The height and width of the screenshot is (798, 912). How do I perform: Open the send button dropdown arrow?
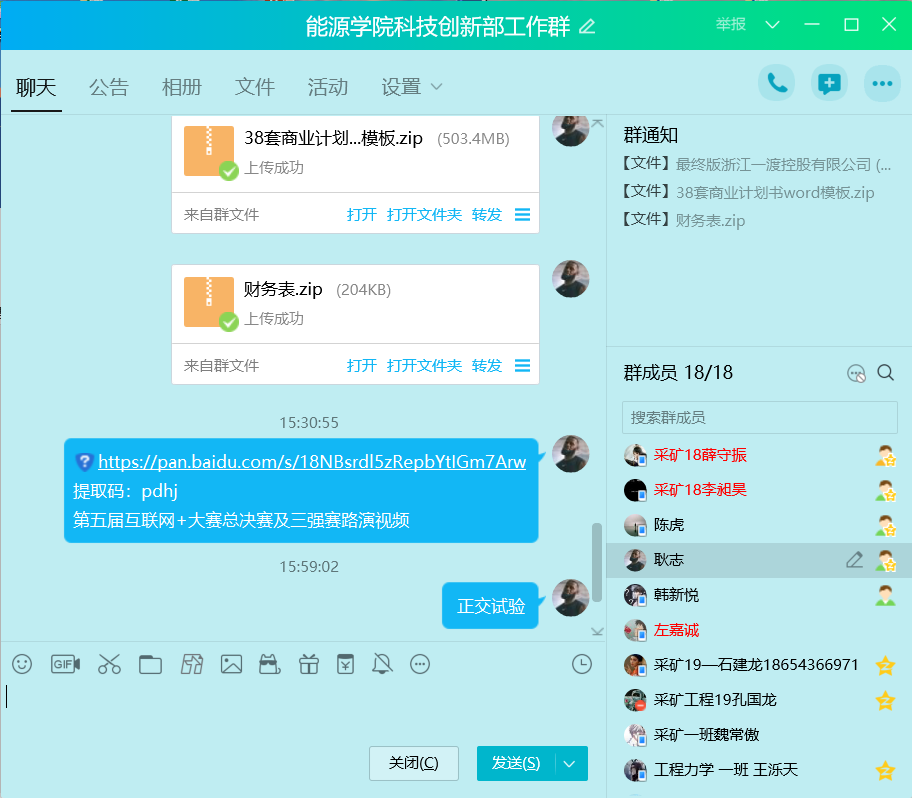tap(570, 764)
